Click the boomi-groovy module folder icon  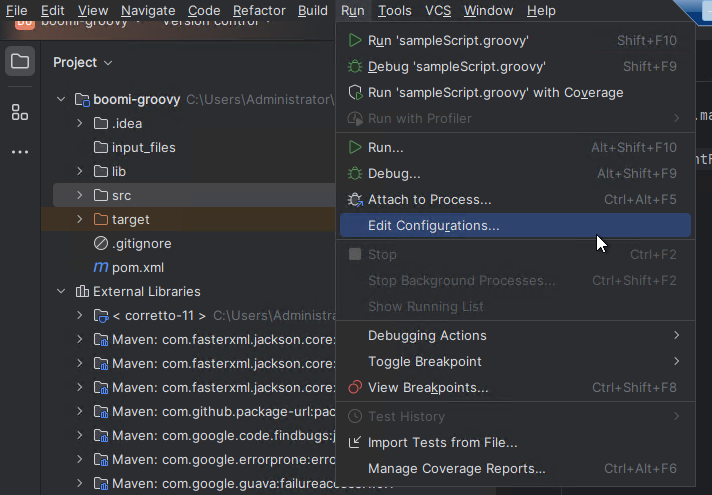[82, 99]
